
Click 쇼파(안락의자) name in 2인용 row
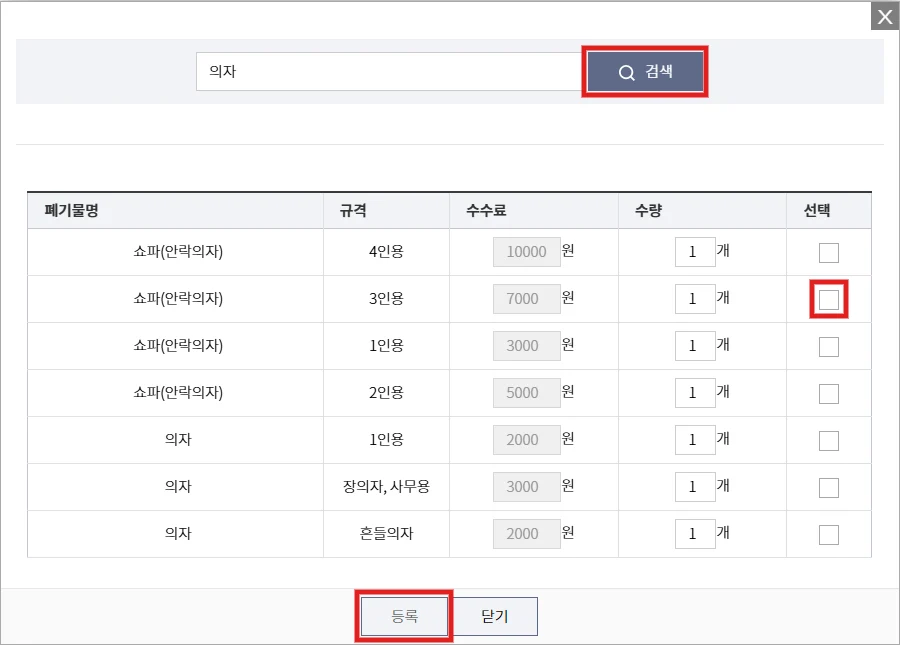[178, 393]
